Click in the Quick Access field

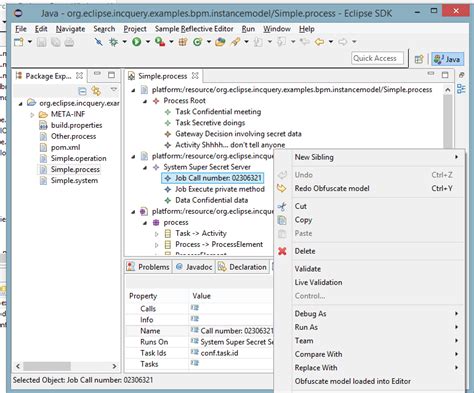pos(377,58)
